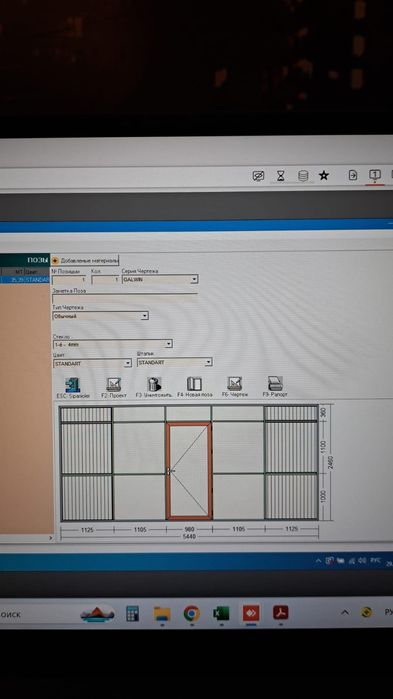Viewport: 393px width, 699px height.
Task: Click the ESC exit door icon
Action: coord(72,384)
